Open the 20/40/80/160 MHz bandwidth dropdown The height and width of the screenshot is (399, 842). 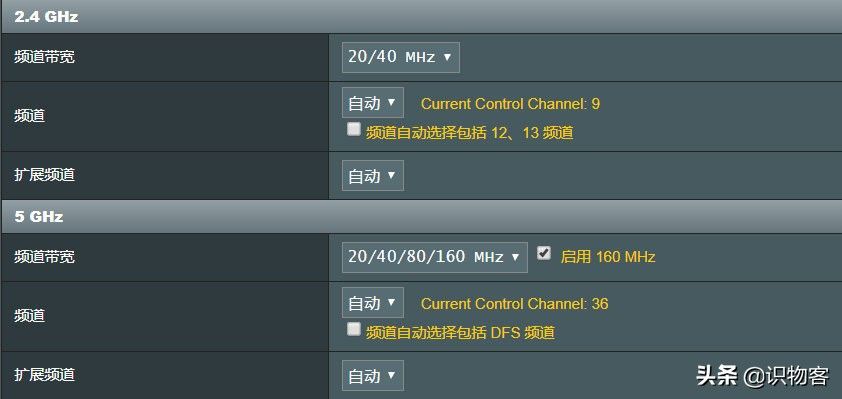pyautogui.click(x=434, y=257)
